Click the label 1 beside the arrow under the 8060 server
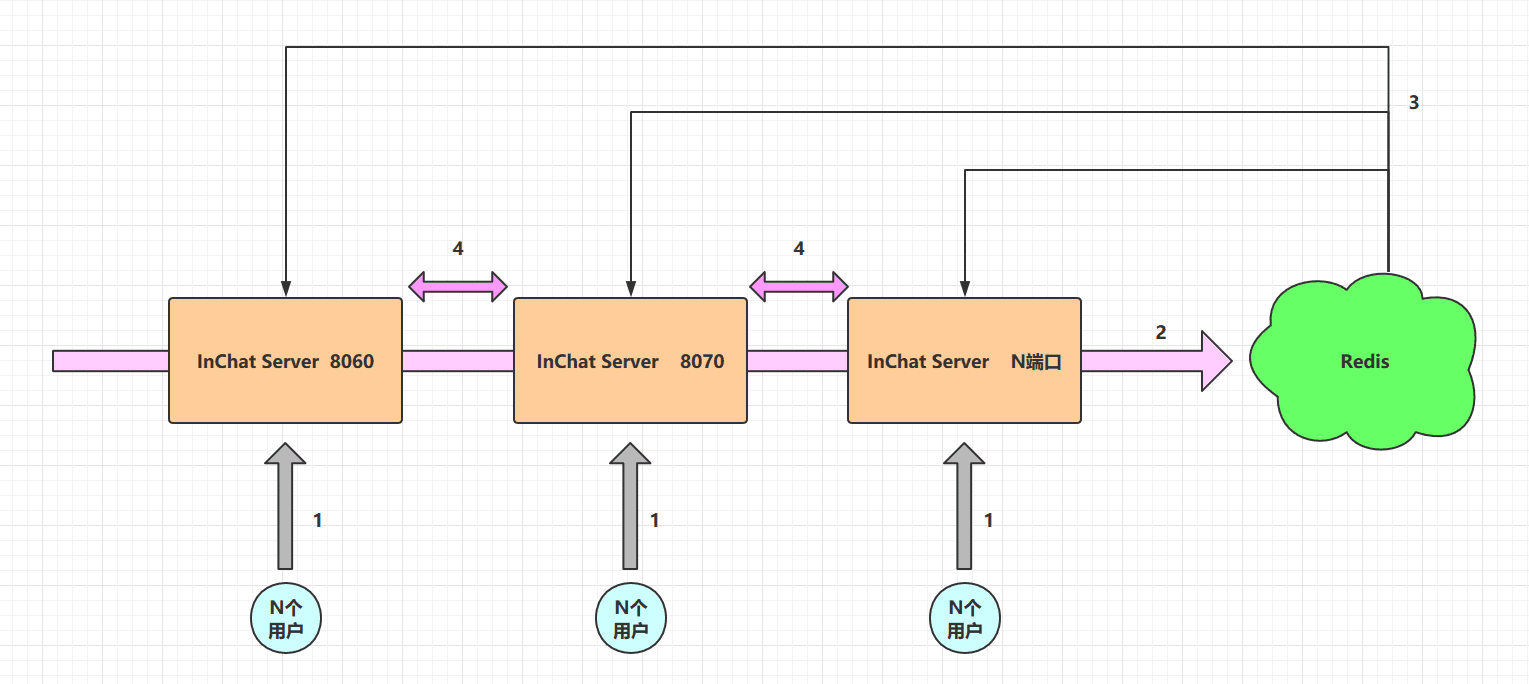This screenshot has height=684, width=1529. pyautogui.click(x=318, y=520)
